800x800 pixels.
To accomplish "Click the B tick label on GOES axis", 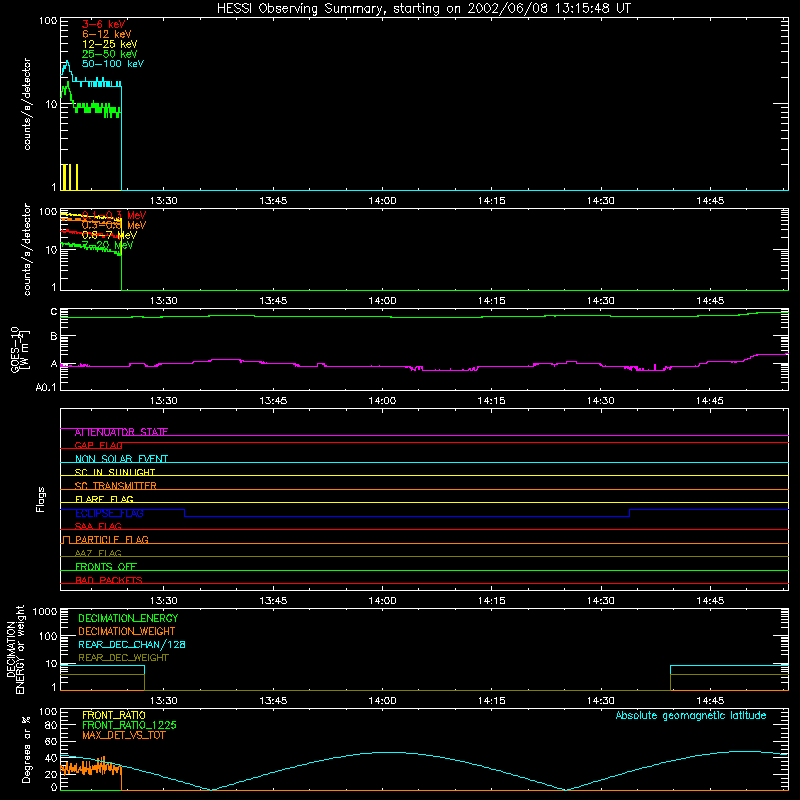I will point(54,336).
